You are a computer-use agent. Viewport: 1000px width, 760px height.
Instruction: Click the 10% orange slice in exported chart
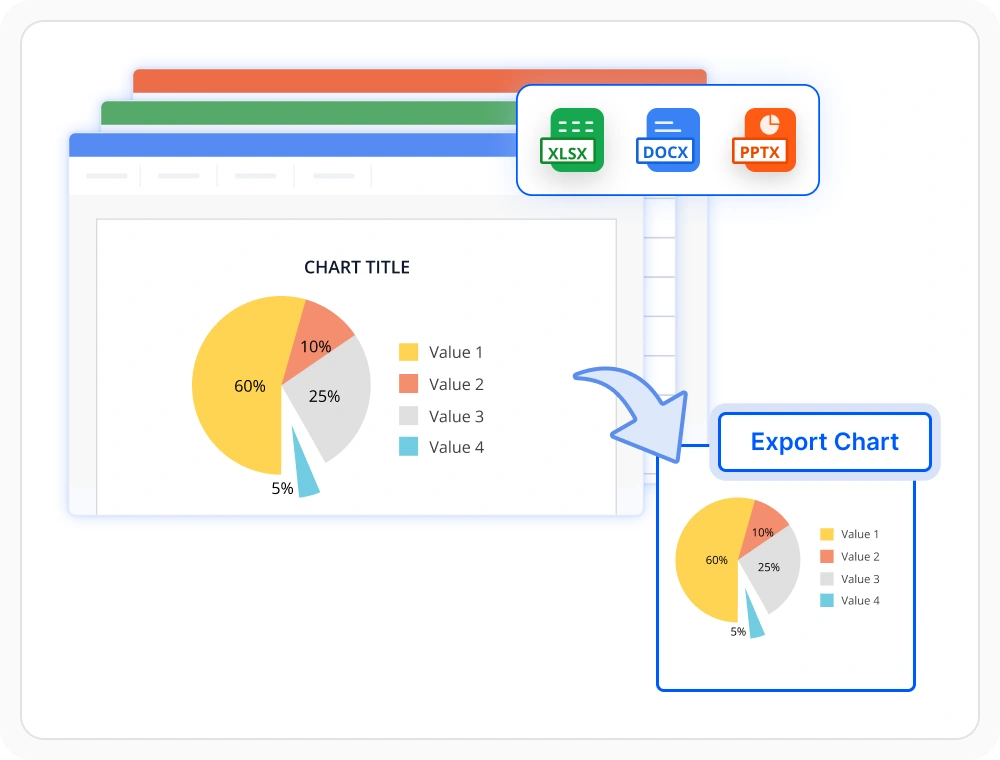click(x=763, y=528)
